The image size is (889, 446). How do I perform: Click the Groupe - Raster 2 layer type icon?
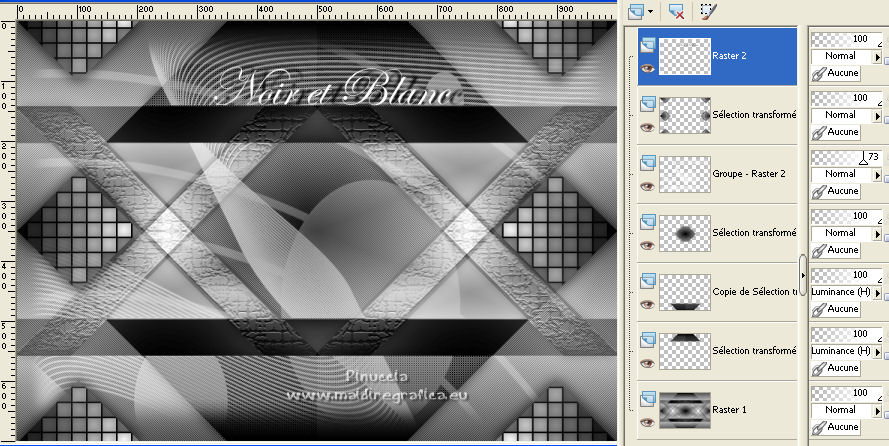coord(647,163)
